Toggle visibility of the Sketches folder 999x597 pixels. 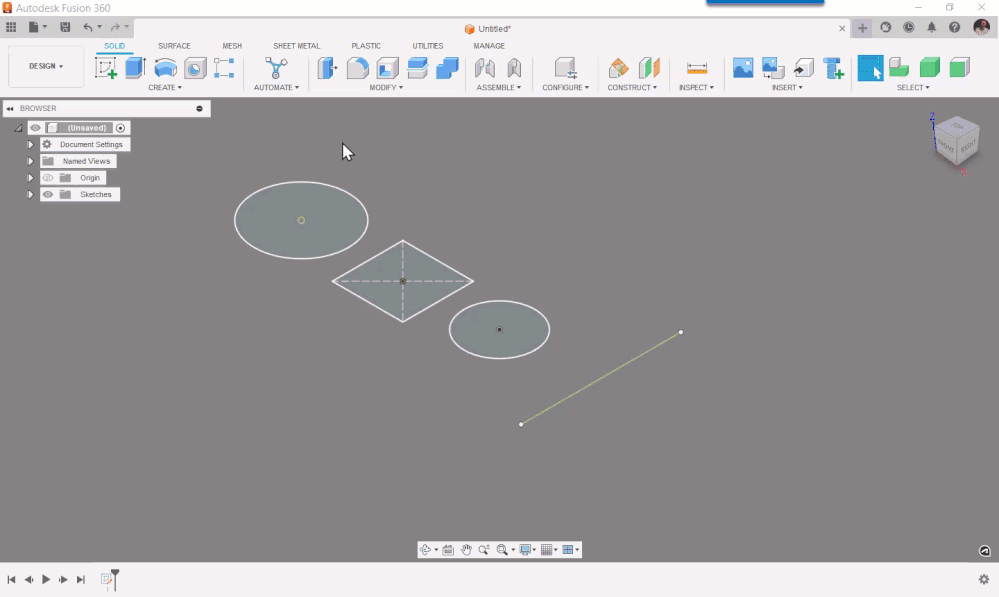pos(48,194)
